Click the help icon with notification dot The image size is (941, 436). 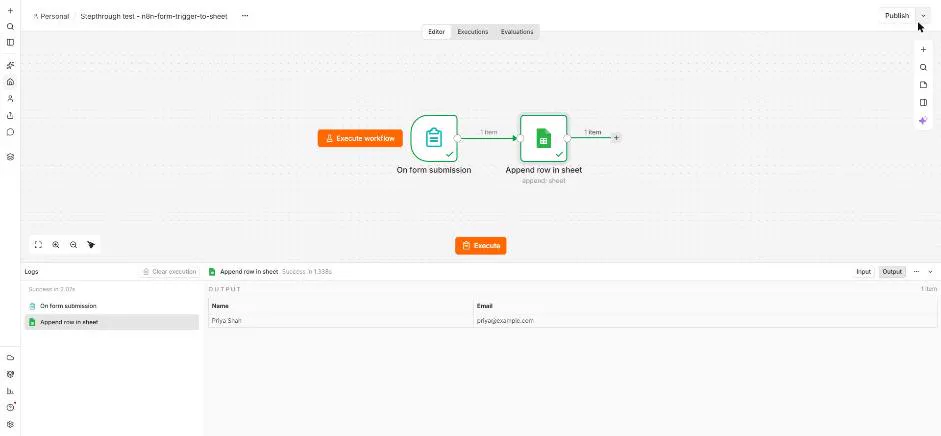[x=10, y=407]
